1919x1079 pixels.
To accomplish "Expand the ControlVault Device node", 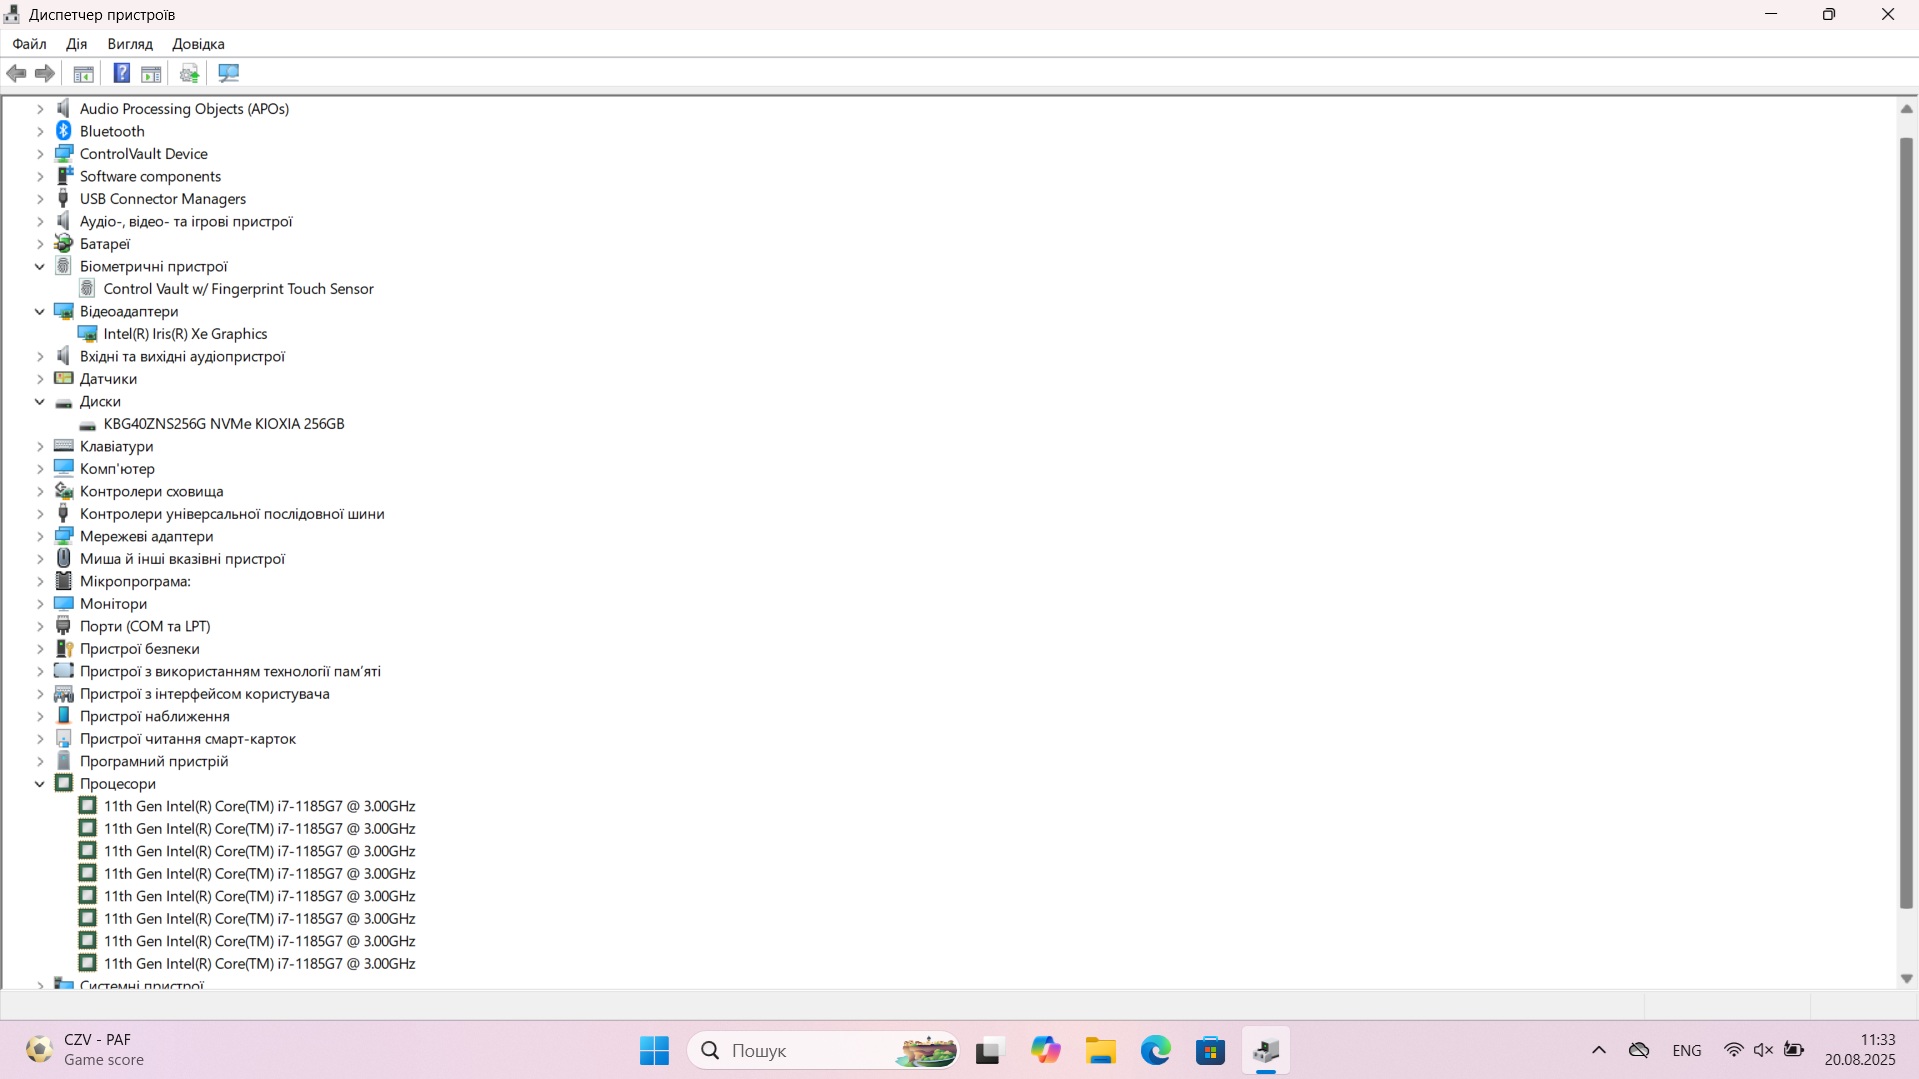I will pos(40,154).
